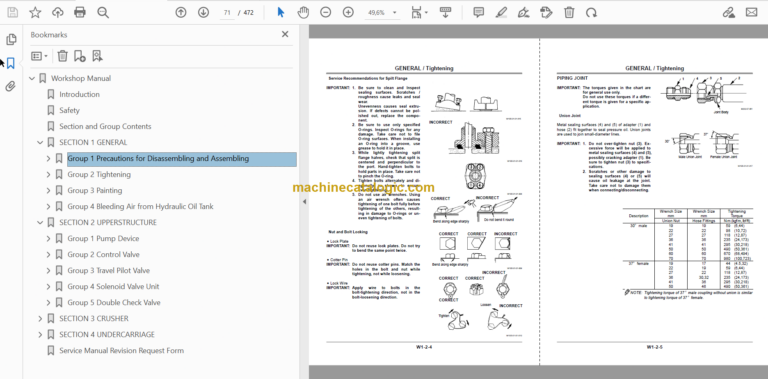Collapse the Workshop Manual tree node
Viewport: 768px width, 379px height.
pyautogui.click(x=32, y=78)
